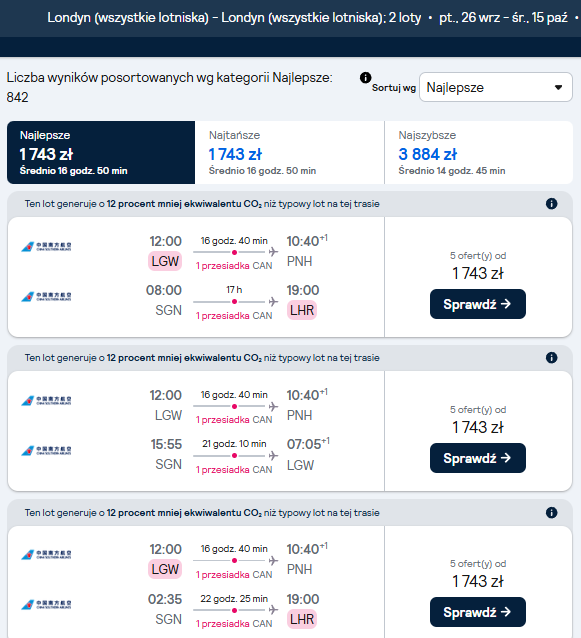Click info icon beside Sortuj wg
581x638 pixels.
365,77
